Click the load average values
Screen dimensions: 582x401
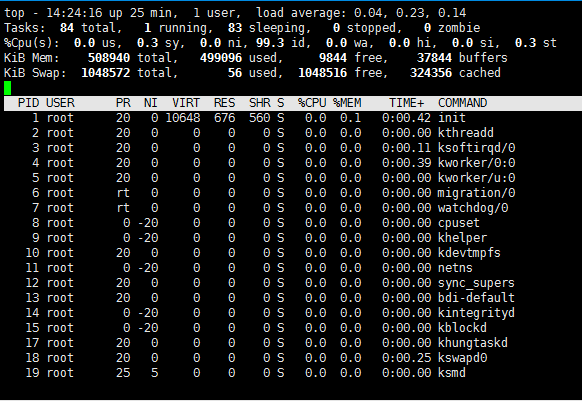(410, 13)
